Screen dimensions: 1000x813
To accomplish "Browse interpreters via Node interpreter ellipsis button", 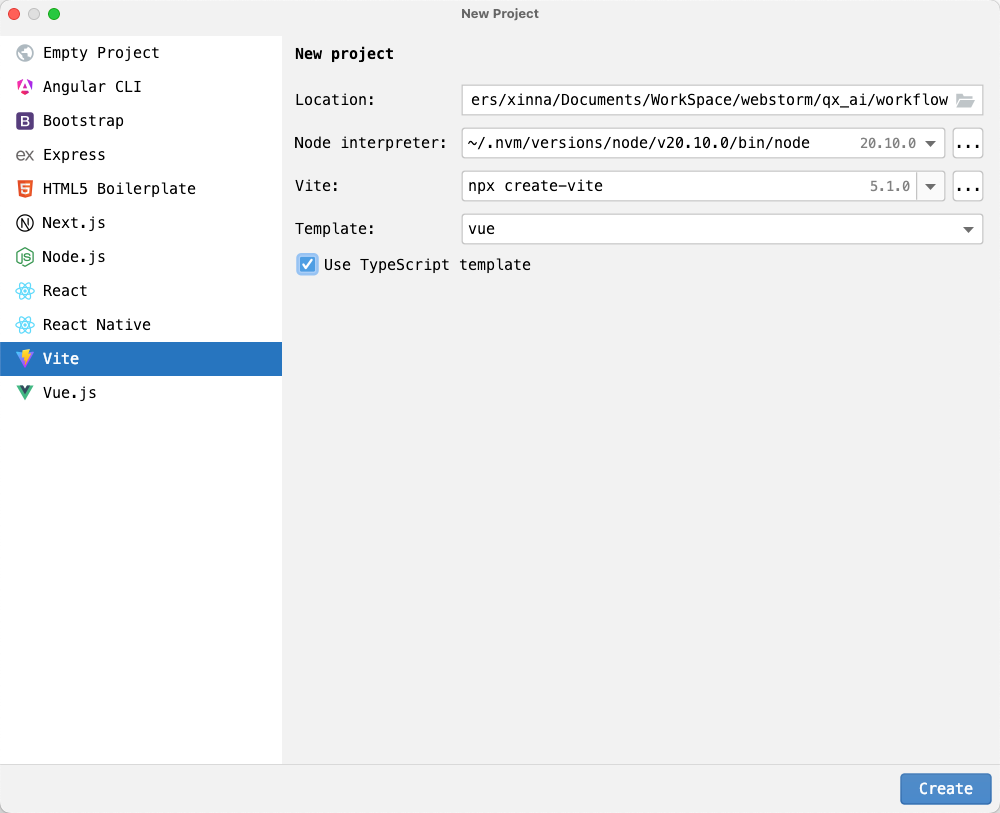I will click(967, 143).
